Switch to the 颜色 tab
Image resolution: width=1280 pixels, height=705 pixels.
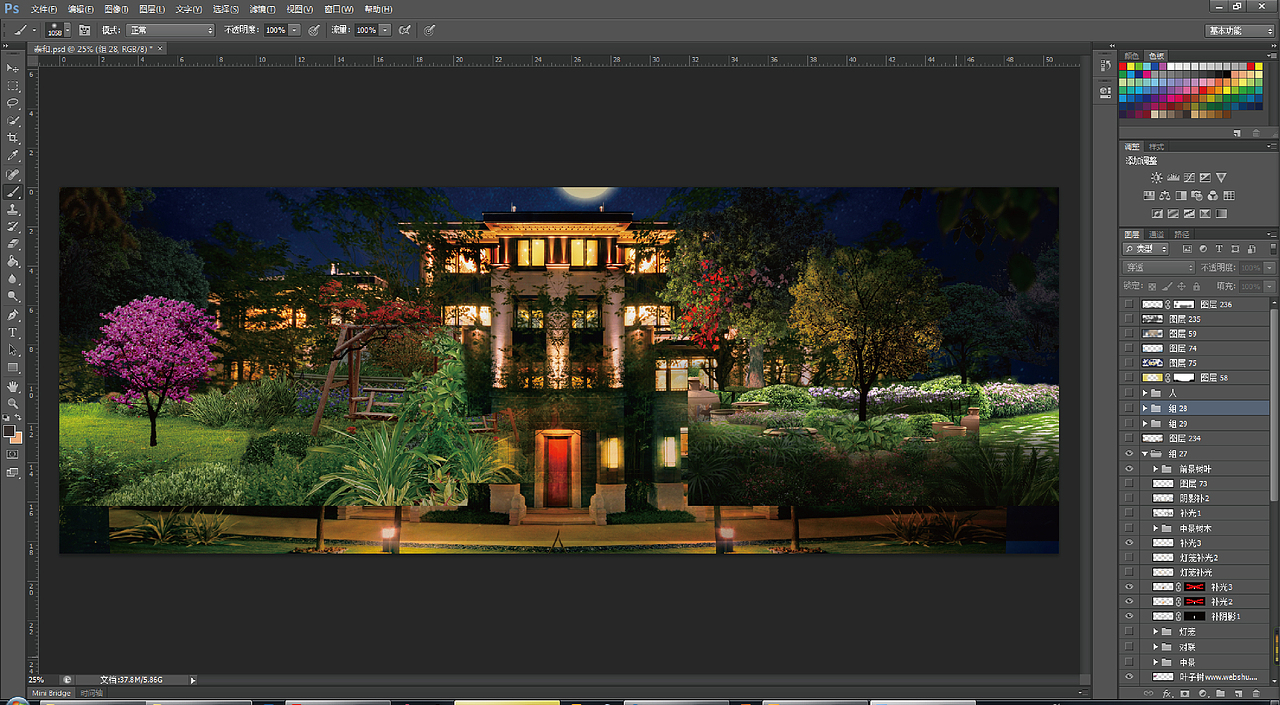pyautogui.click(x=1131, y=55)
